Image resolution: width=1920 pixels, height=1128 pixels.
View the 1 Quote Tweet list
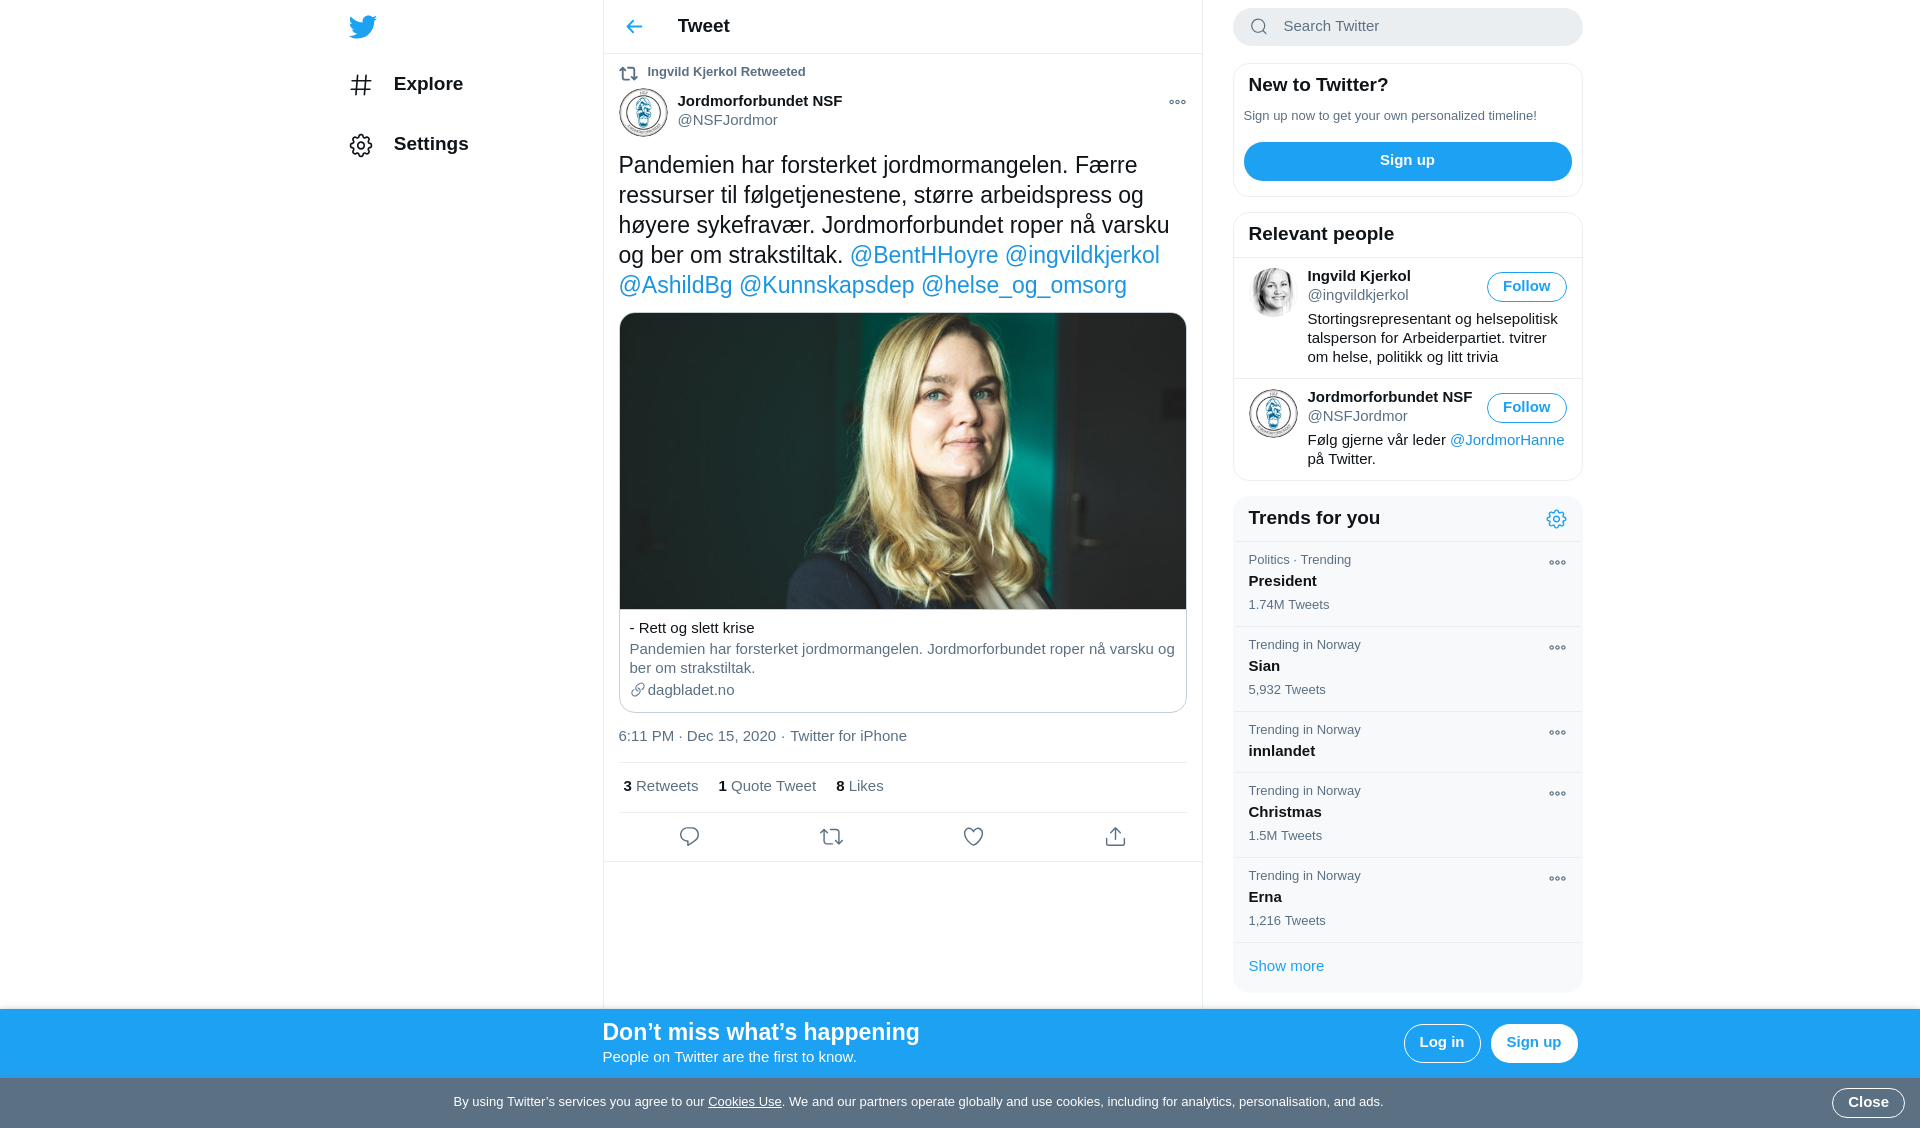tap(766, 786)
